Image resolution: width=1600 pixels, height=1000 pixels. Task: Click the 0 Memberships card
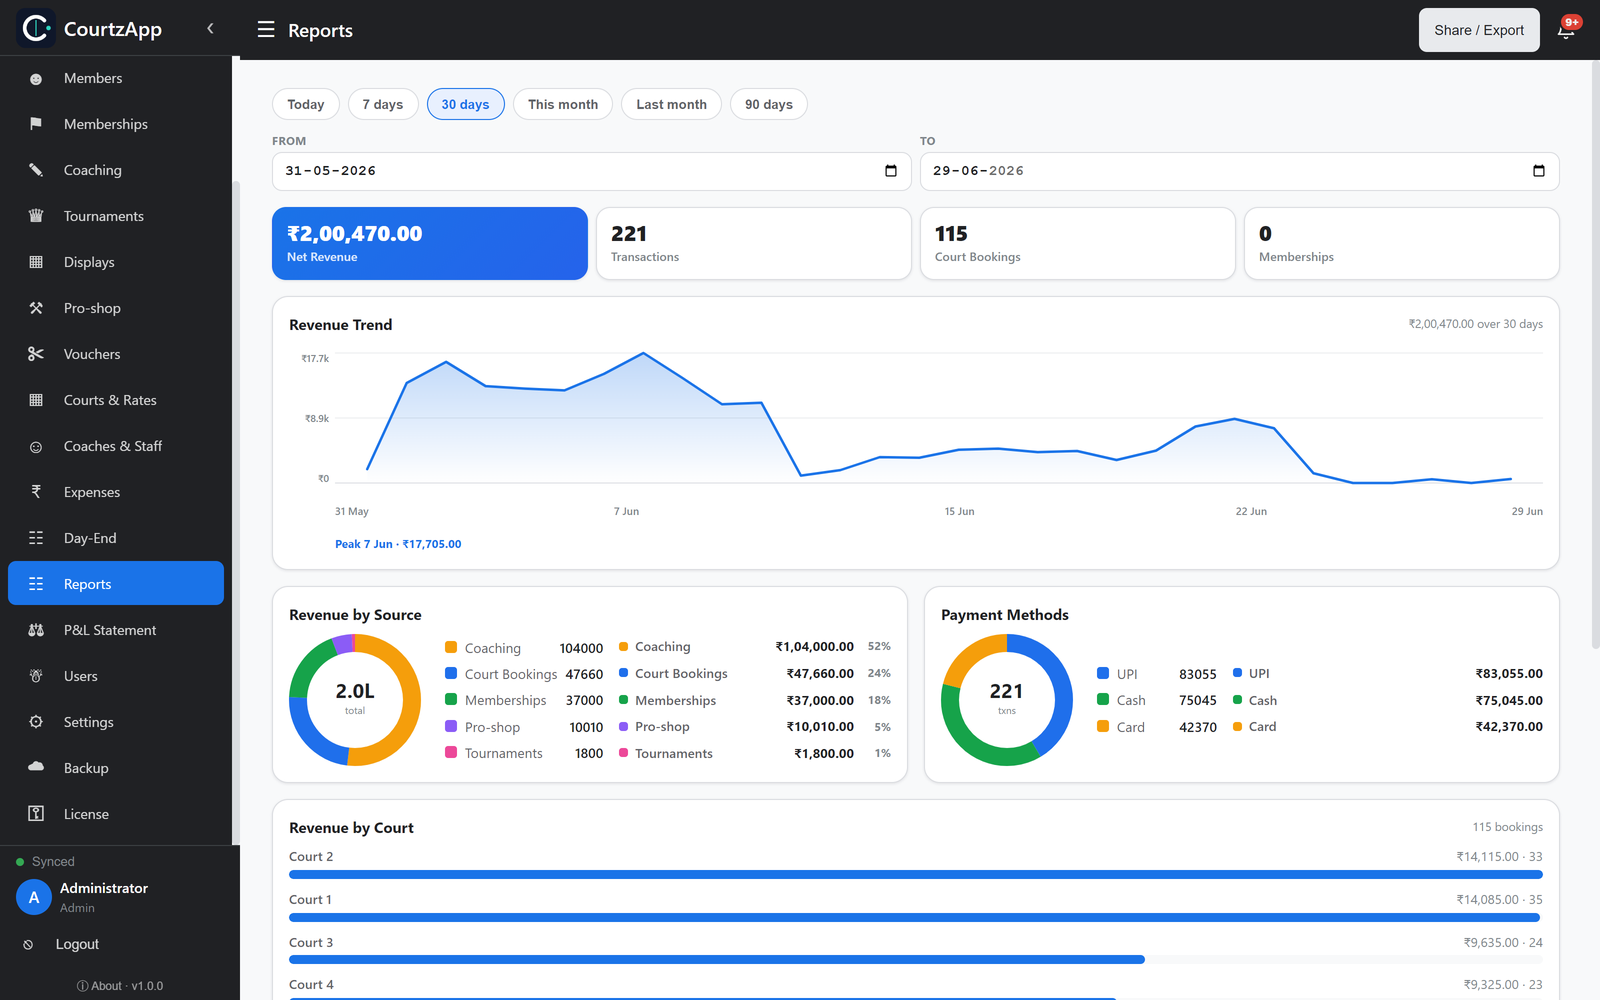(x=1402, y=243)
